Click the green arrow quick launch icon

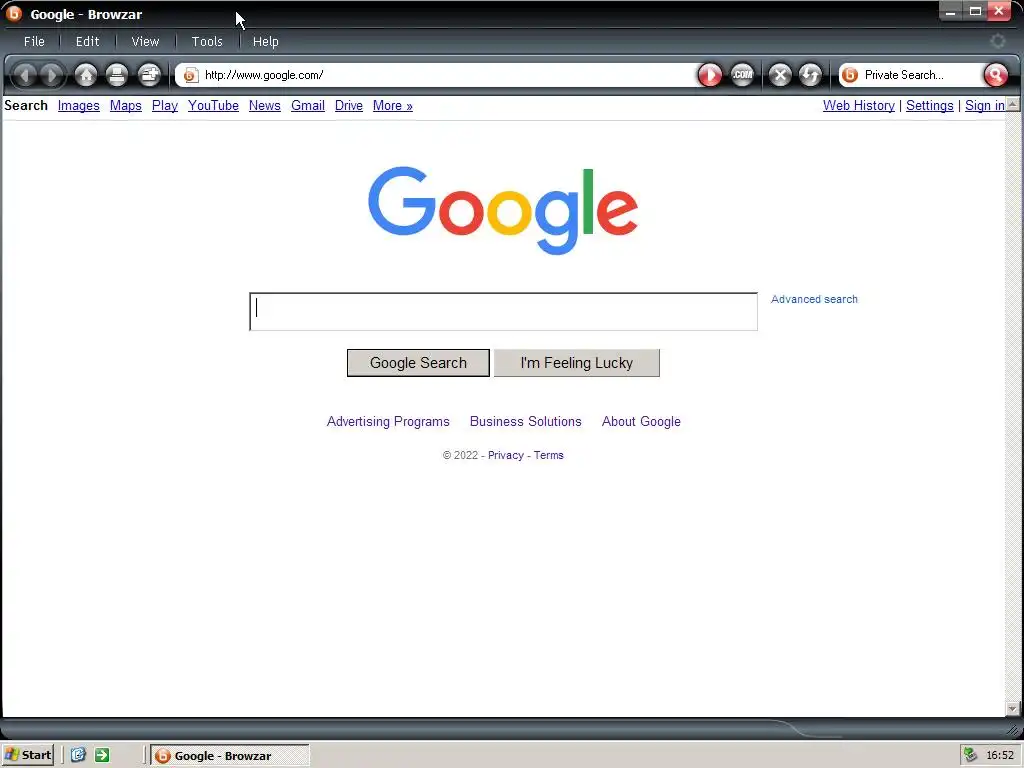[102, 756]
